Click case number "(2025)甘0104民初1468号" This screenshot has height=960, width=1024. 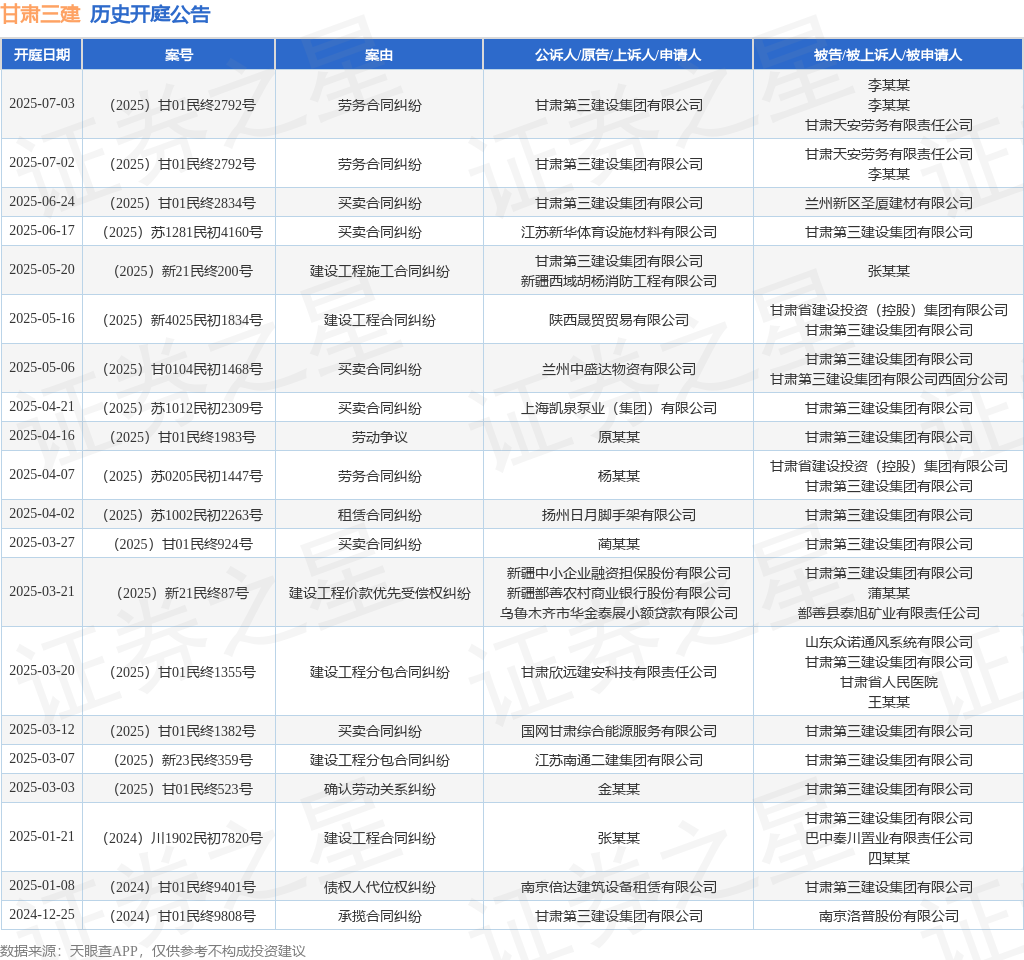(x=182, y=369)
